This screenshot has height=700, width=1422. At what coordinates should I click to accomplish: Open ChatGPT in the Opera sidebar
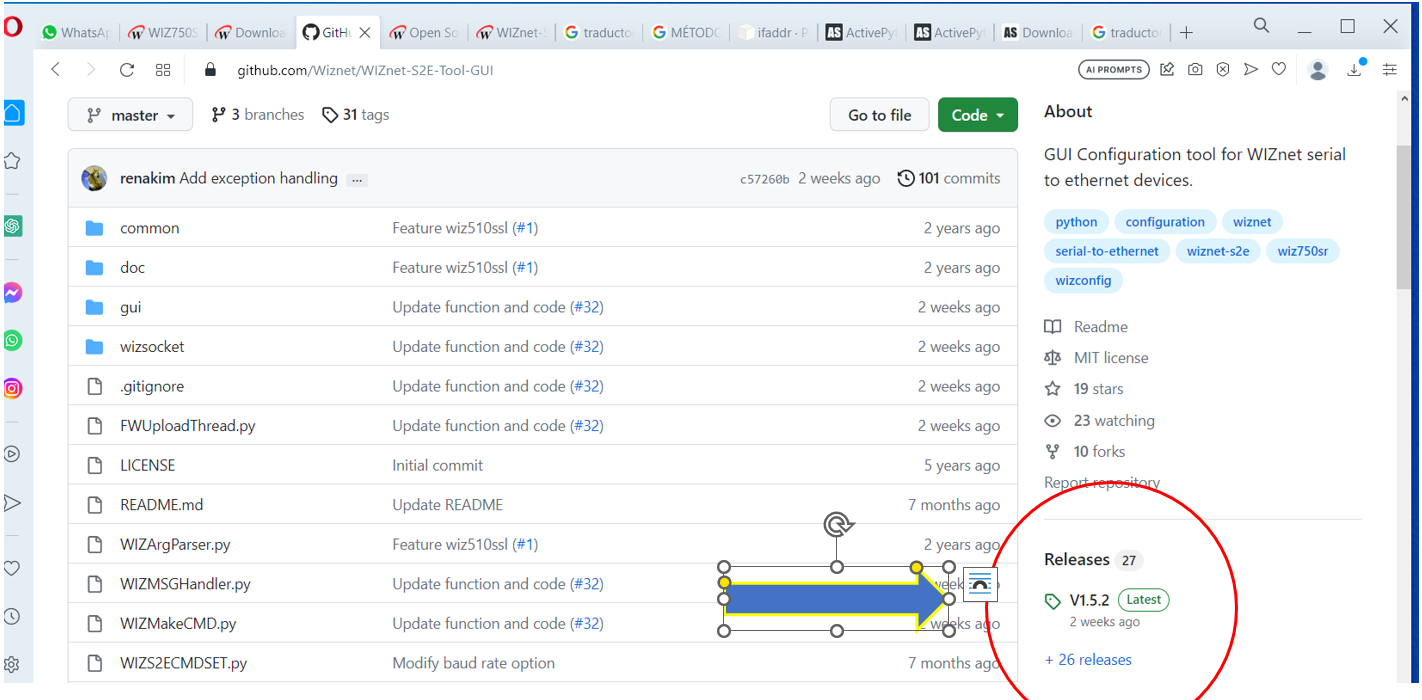pyautogui.click(x=13, y=226)
